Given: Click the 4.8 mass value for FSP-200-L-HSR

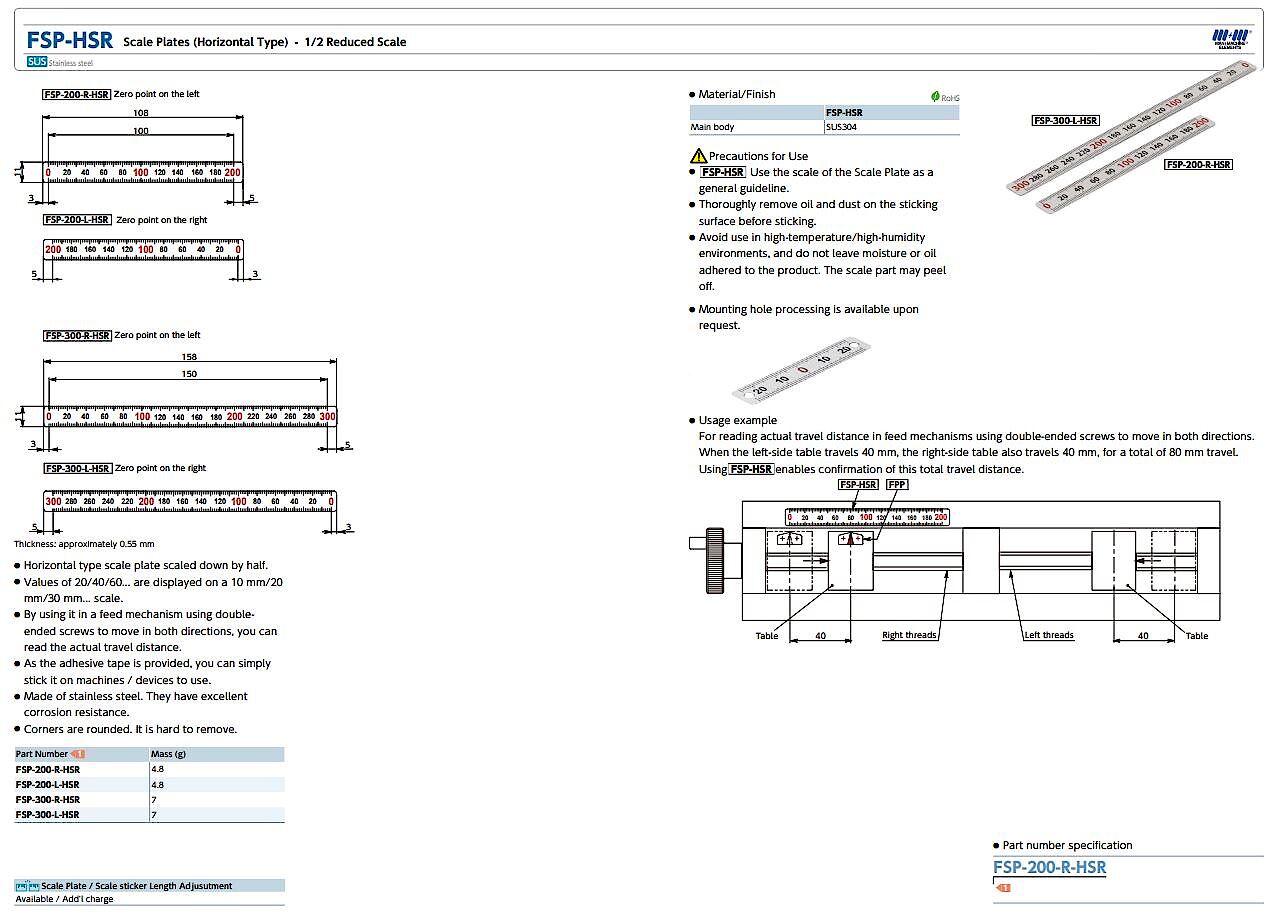Looking at the screenshot, I should [x=157, y=785].
